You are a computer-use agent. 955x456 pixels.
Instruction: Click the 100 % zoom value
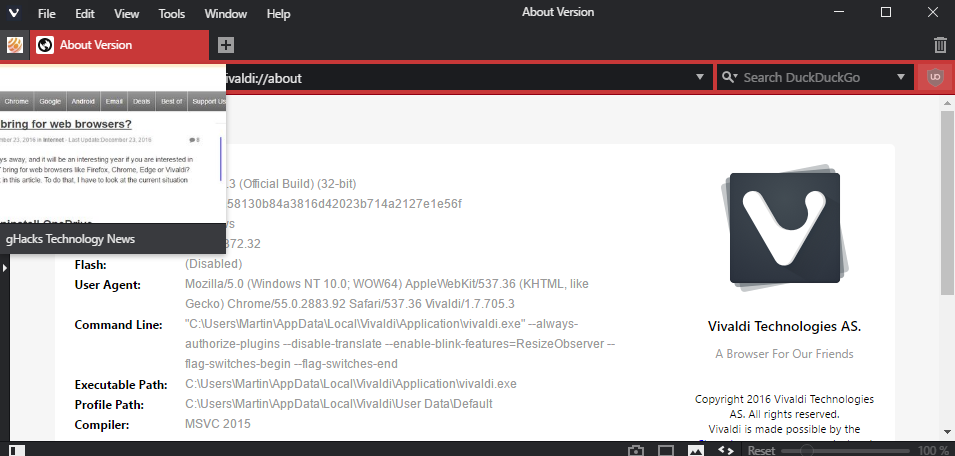(x=933, y=451)
